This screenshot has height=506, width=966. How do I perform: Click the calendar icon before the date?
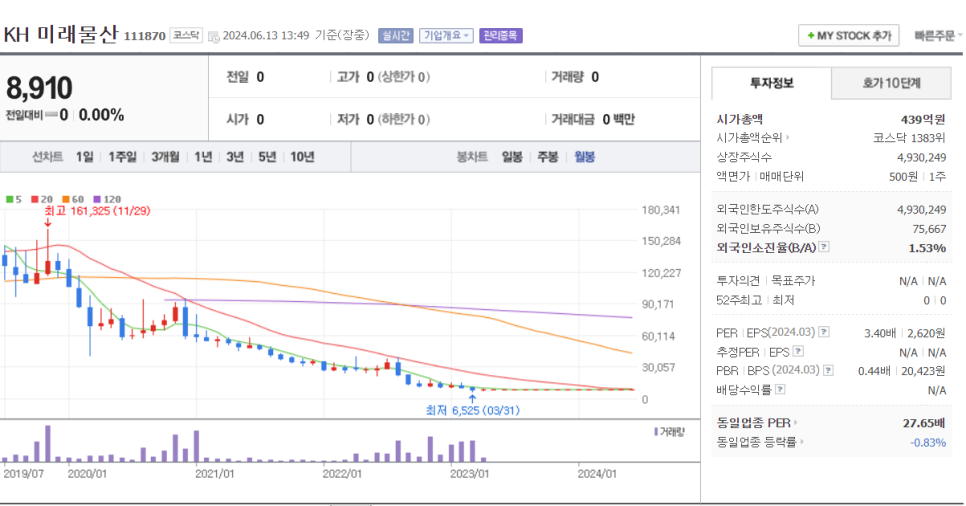213,36
